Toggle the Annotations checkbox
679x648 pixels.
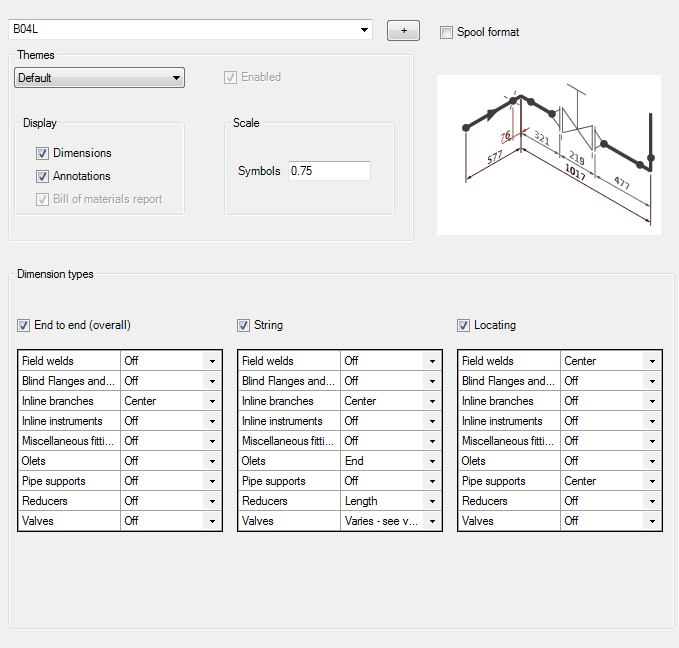coord(43,176)
